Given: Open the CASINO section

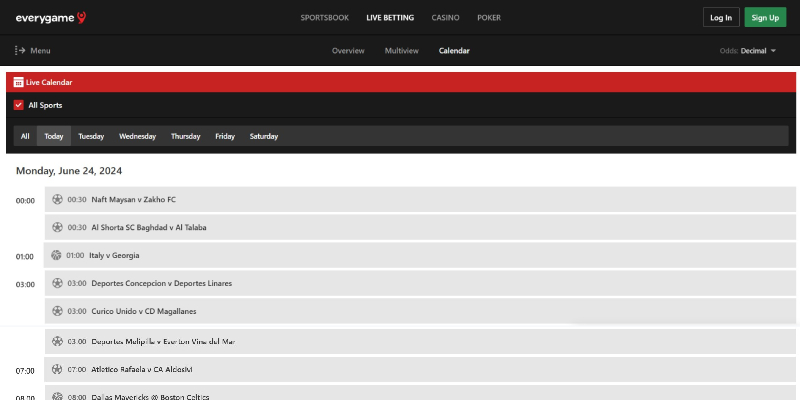Looking at the screenshot, I should coord(445,18).
